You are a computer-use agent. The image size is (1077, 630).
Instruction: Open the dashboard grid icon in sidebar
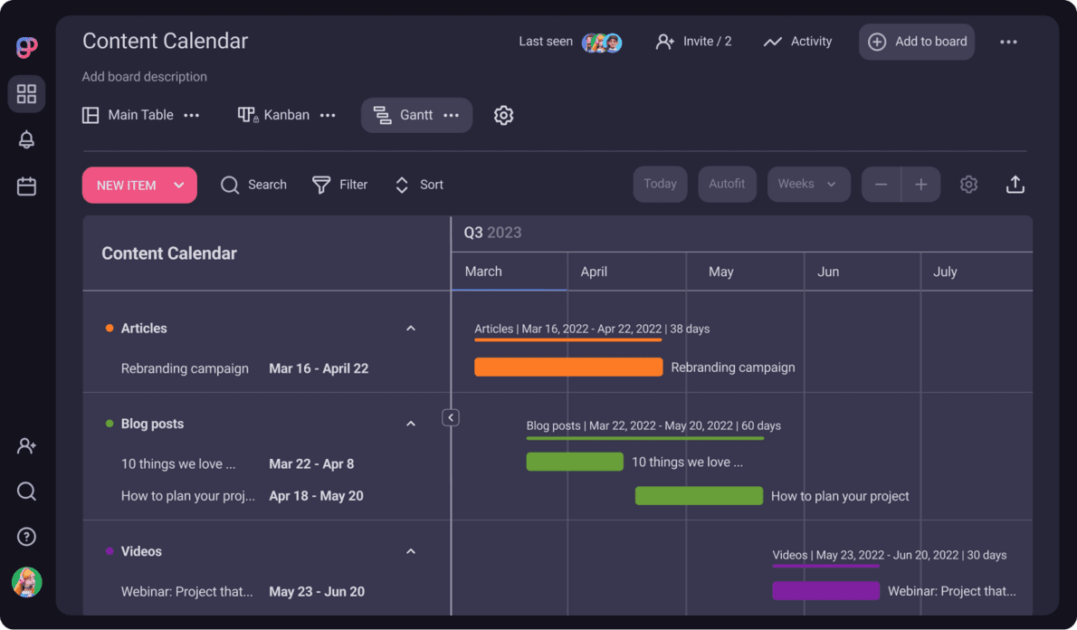pyautogui.click(x=27, y=94)
